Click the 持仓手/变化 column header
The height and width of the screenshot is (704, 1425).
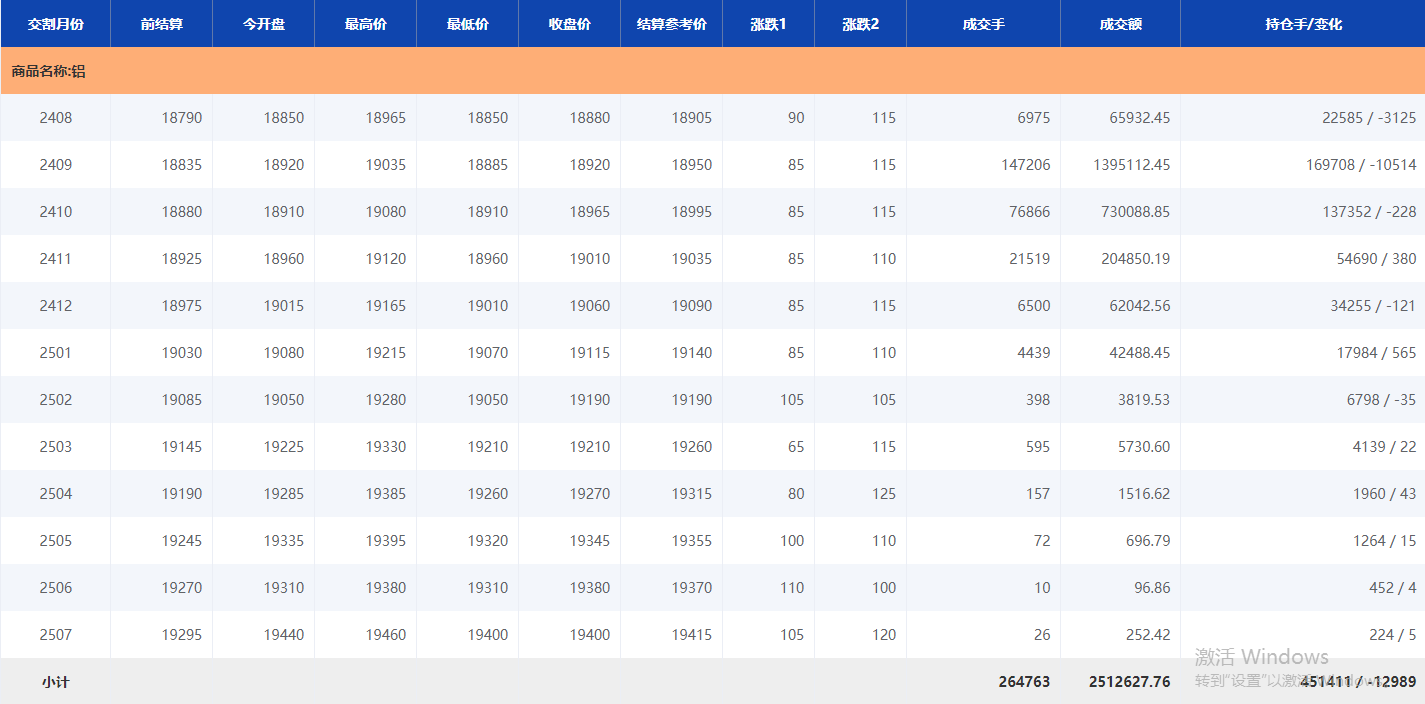coord(1302,24)
